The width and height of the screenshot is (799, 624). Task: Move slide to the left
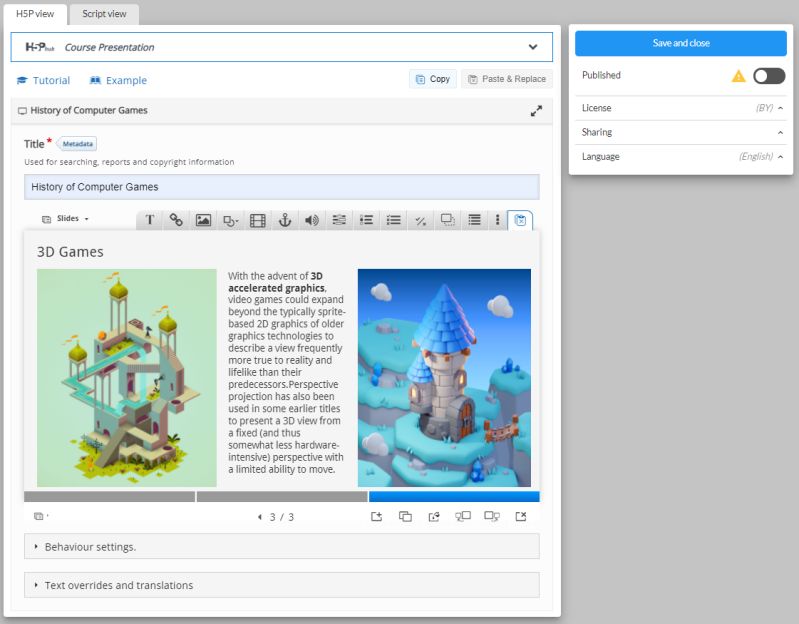[463, 517]
